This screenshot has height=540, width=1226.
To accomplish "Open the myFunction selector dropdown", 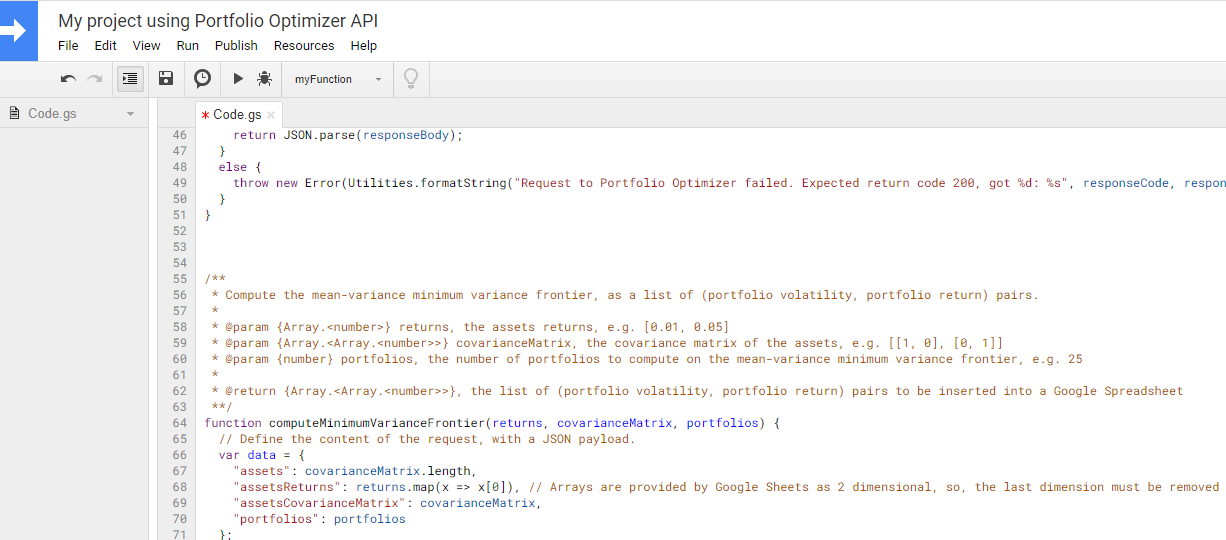I will (x=338, y=79).
